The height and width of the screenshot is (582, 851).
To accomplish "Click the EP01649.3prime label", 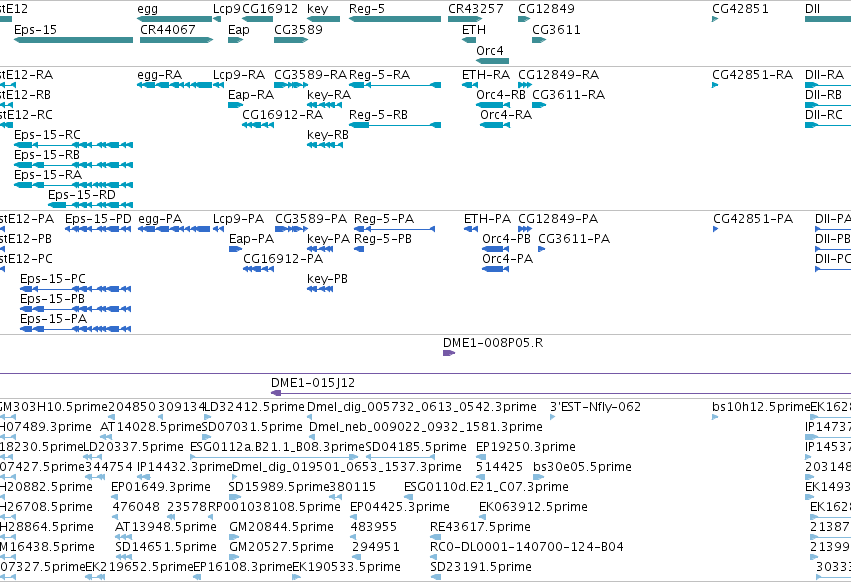I will tap(161, 486).
